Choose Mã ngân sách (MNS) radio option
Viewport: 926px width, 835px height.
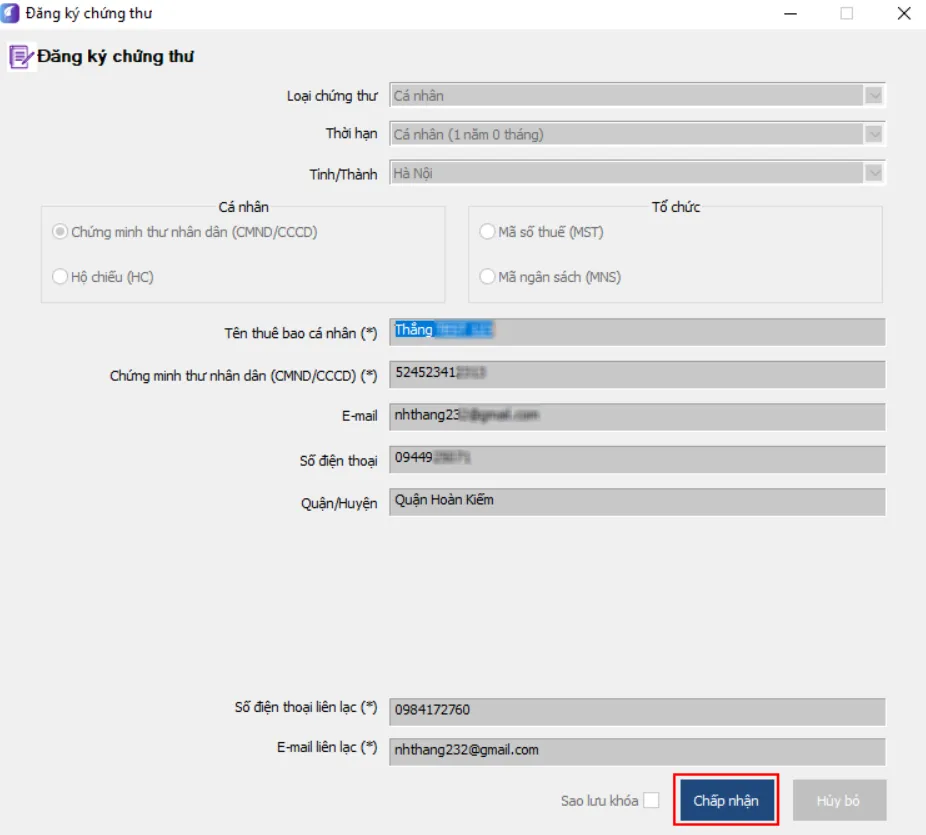[x=488, y=277]
